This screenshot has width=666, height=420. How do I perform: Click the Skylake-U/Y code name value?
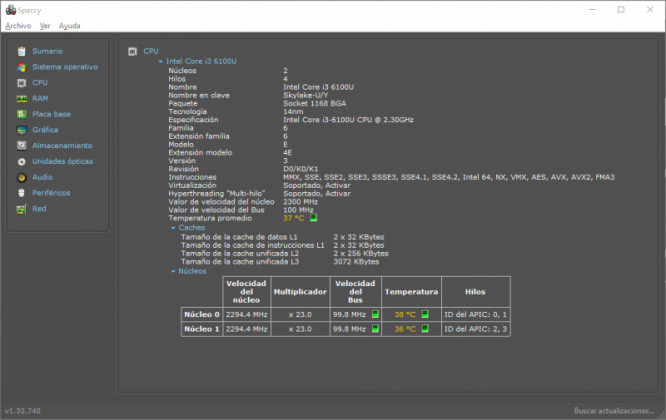[x=305, y=95]
